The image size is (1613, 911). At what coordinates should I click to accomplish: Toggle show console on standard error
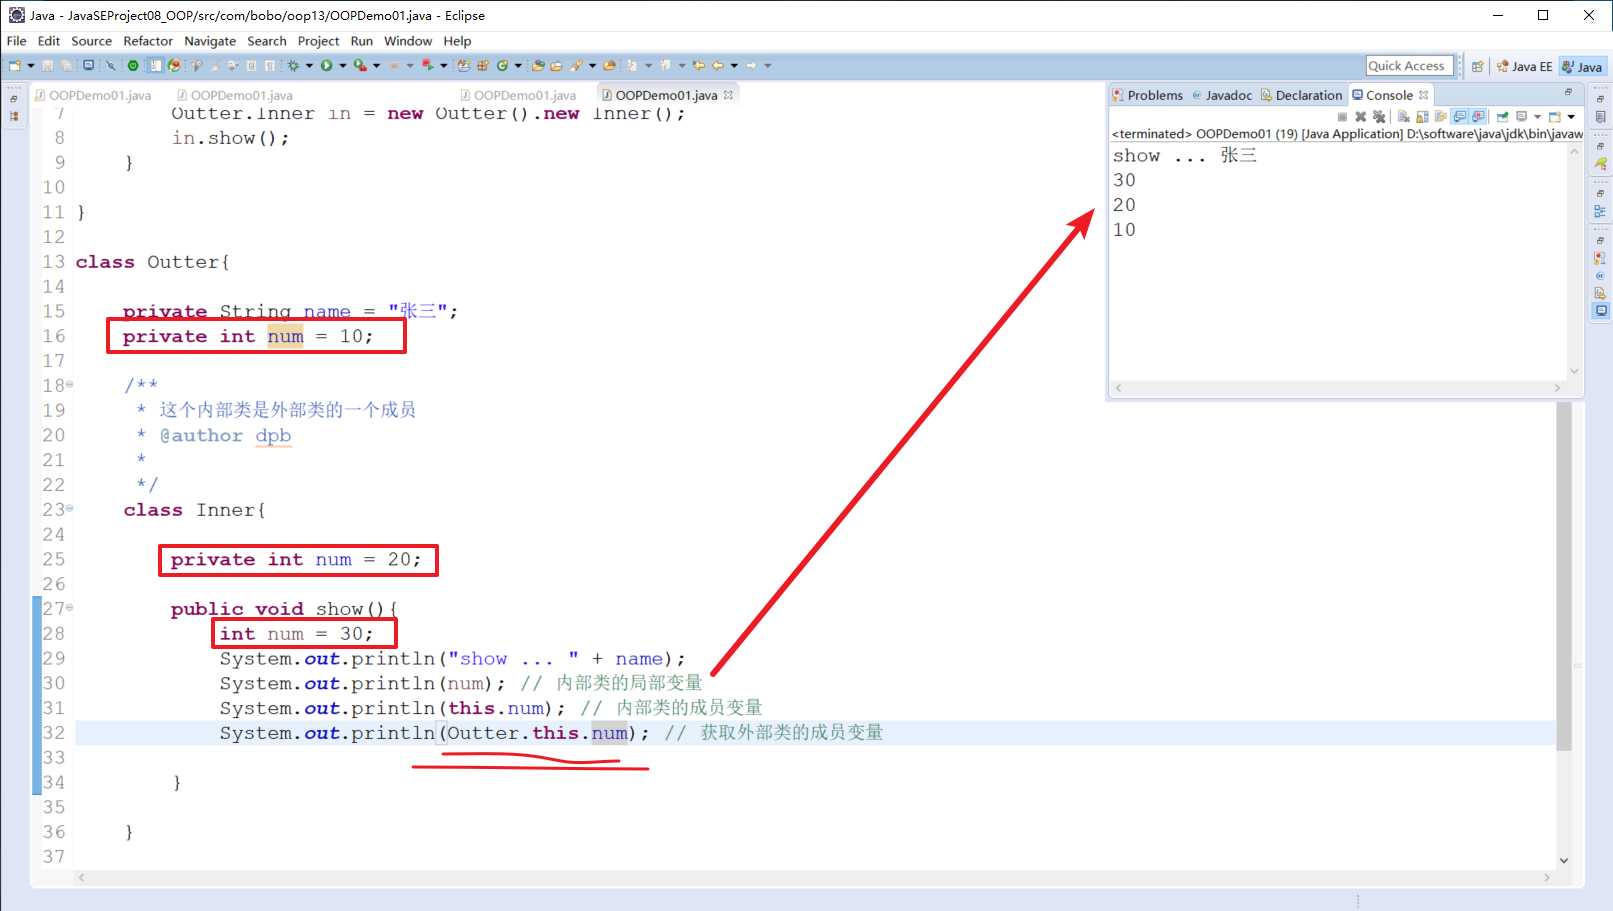click(1478, 116)
